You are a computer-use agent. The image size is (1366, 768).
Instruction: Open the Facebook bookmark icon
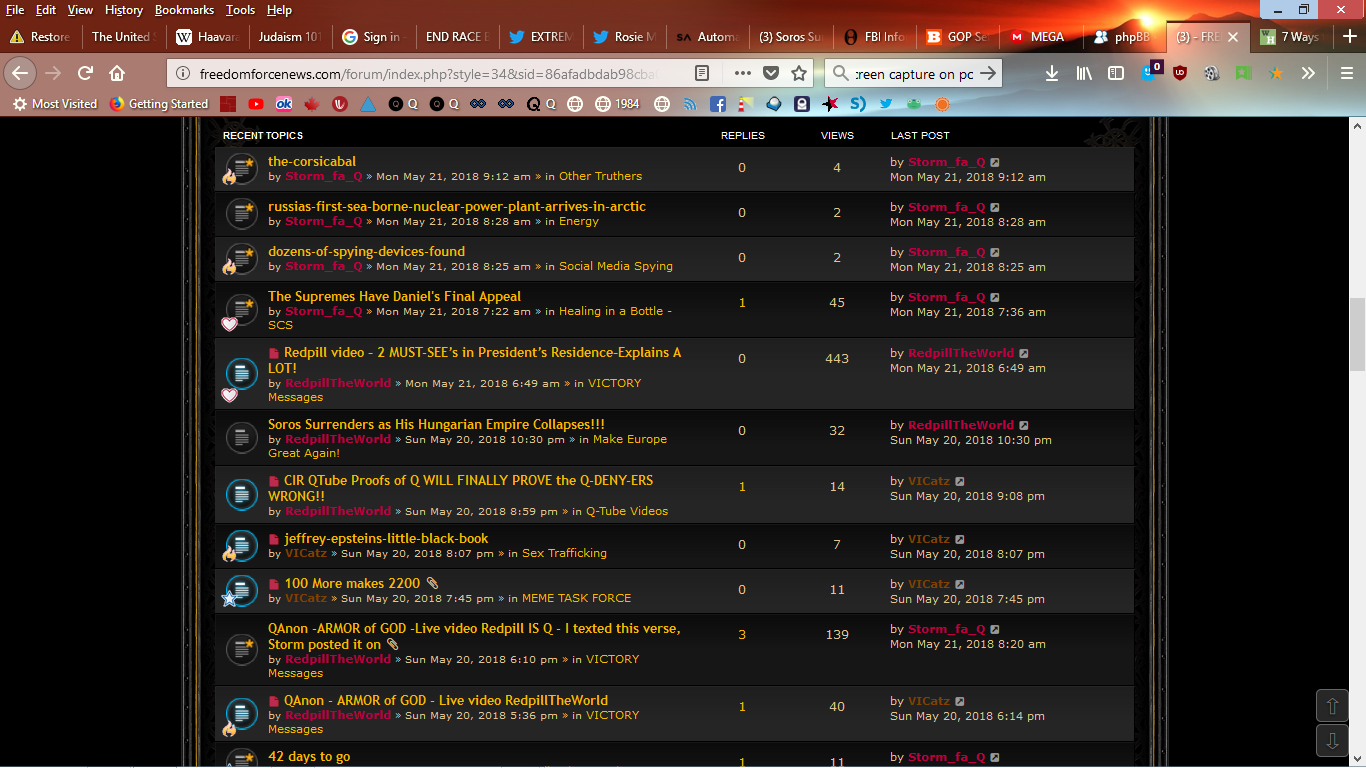[718, 104]
